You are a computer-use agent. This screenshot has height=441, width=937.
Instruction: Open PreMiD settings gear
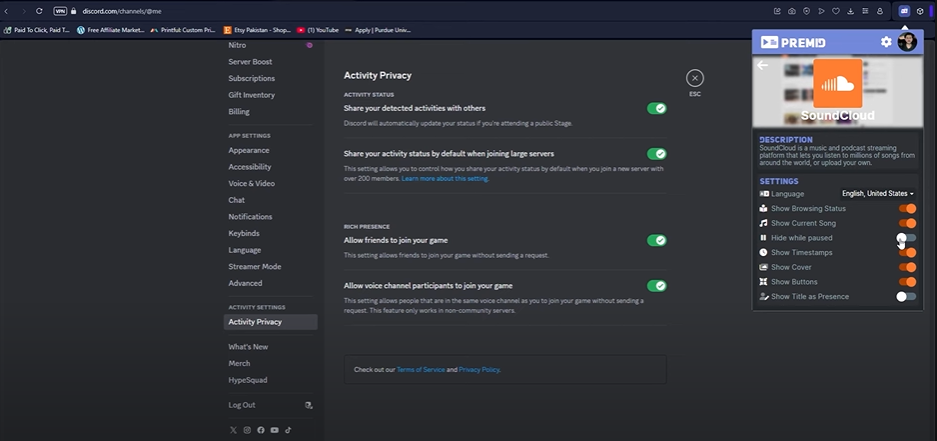[885, 42]
